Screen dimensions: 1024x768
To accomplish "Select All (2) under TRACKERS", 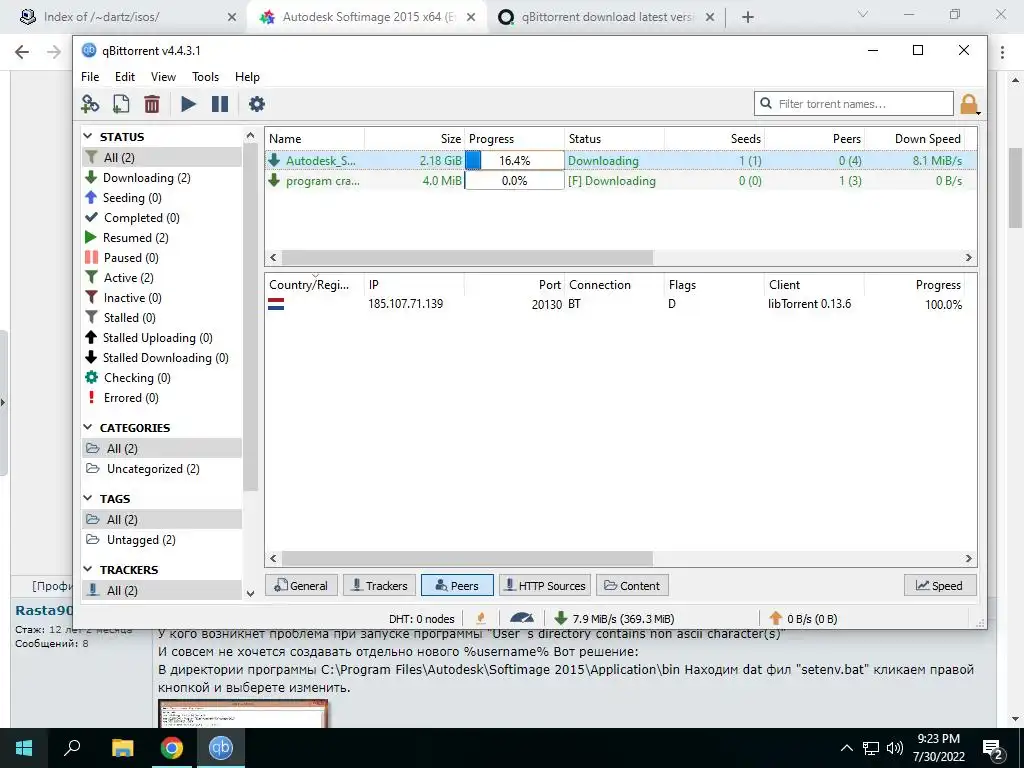I will [162, 590].
